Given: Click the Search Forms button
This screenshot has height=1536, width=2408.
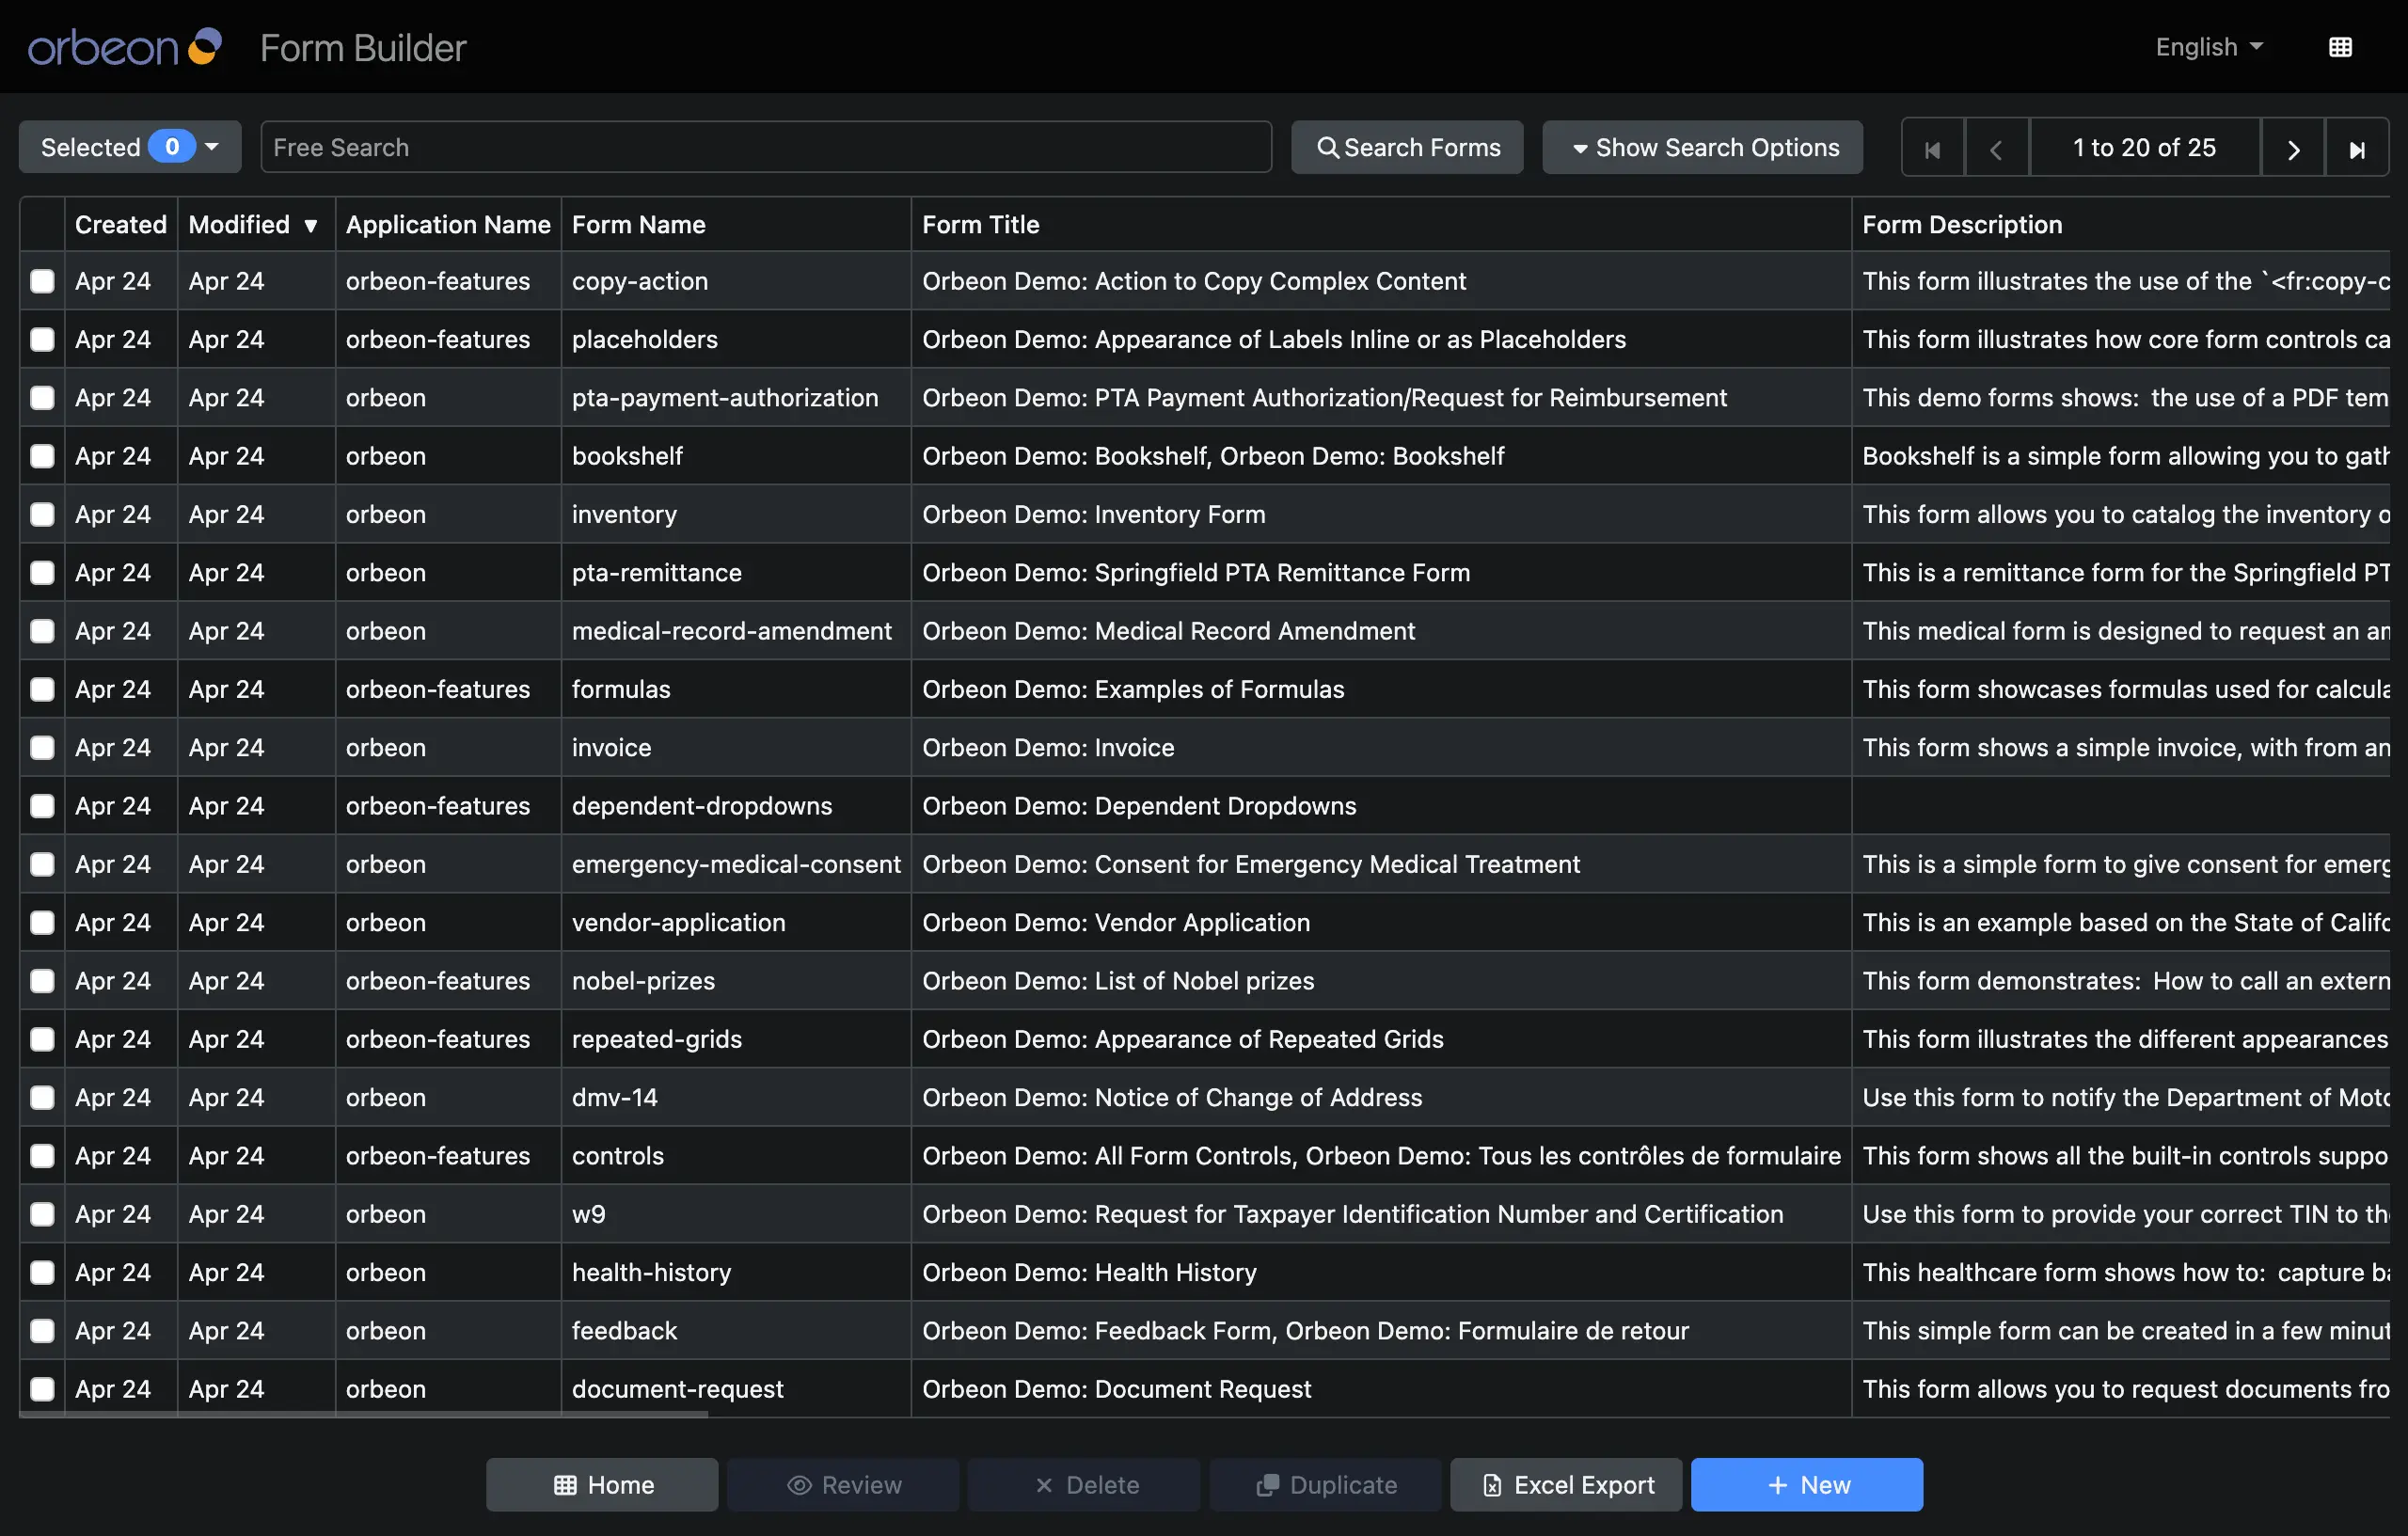Looking at the screenshot, I should tap(1407, 147).
